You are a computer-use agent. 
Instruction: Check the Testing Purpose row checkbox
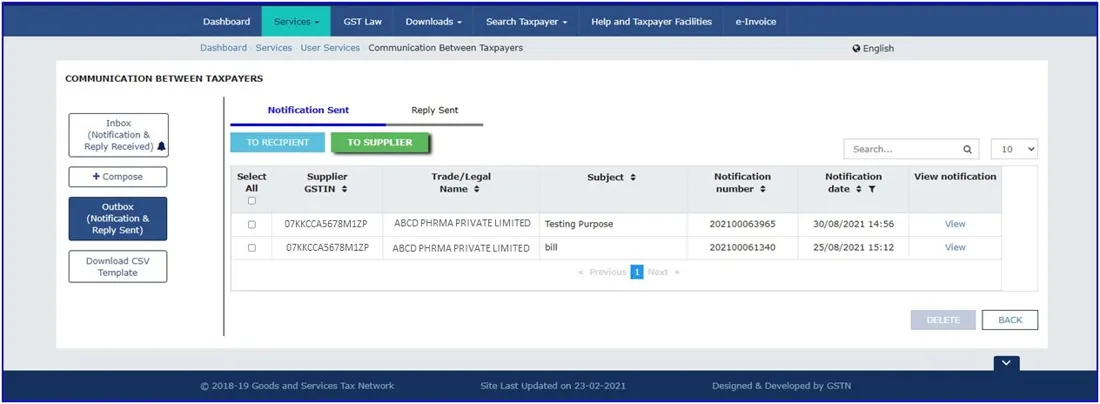252,224
